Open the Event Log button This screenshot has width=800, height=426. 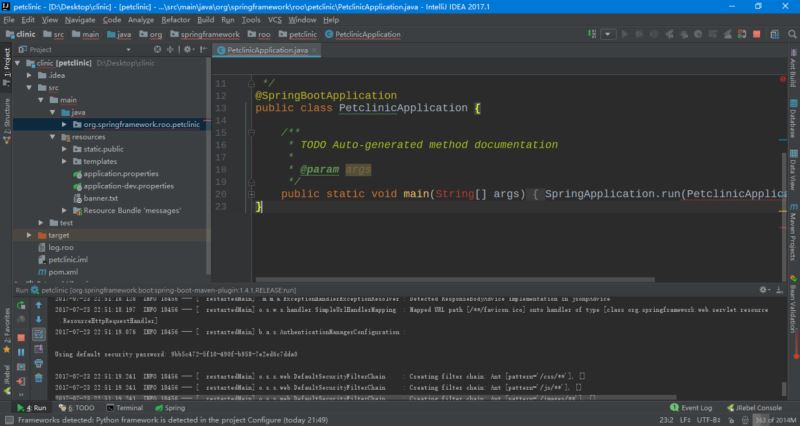pos(691,408)
